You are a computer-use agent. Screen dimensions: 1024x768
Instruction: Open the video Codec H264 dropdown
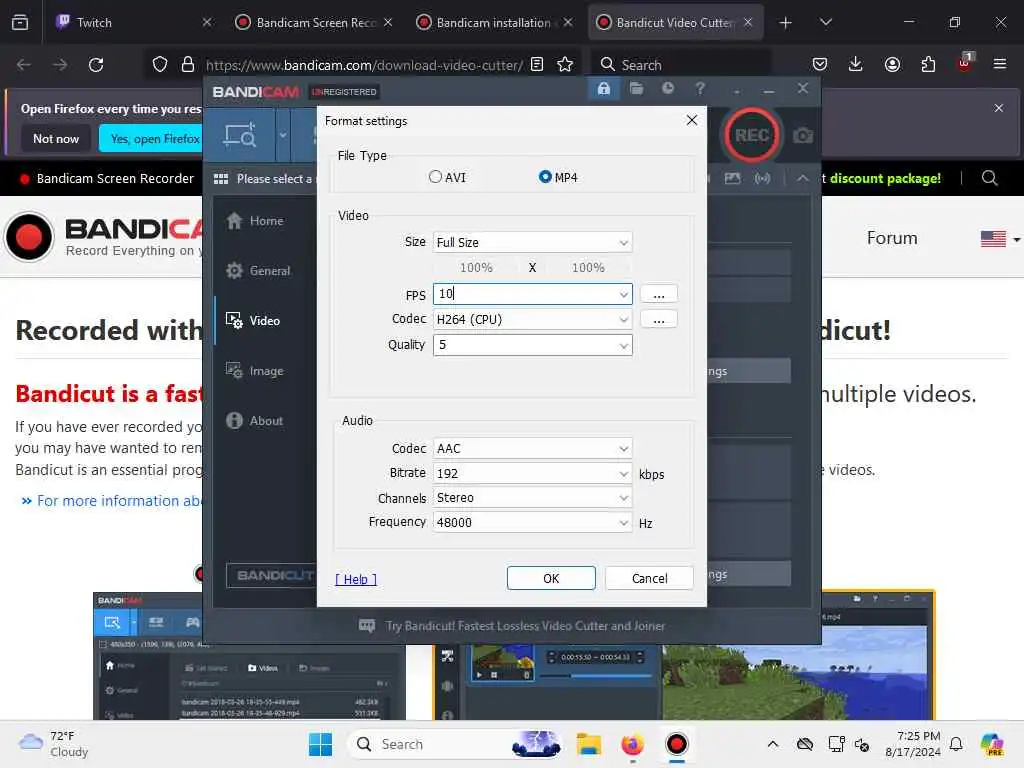click(532, 319)
